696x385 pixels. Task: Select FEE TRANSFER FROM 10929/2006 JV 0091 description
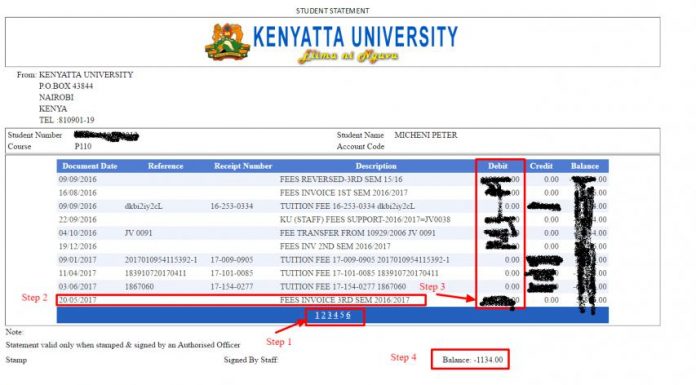(x=358, y=233)
